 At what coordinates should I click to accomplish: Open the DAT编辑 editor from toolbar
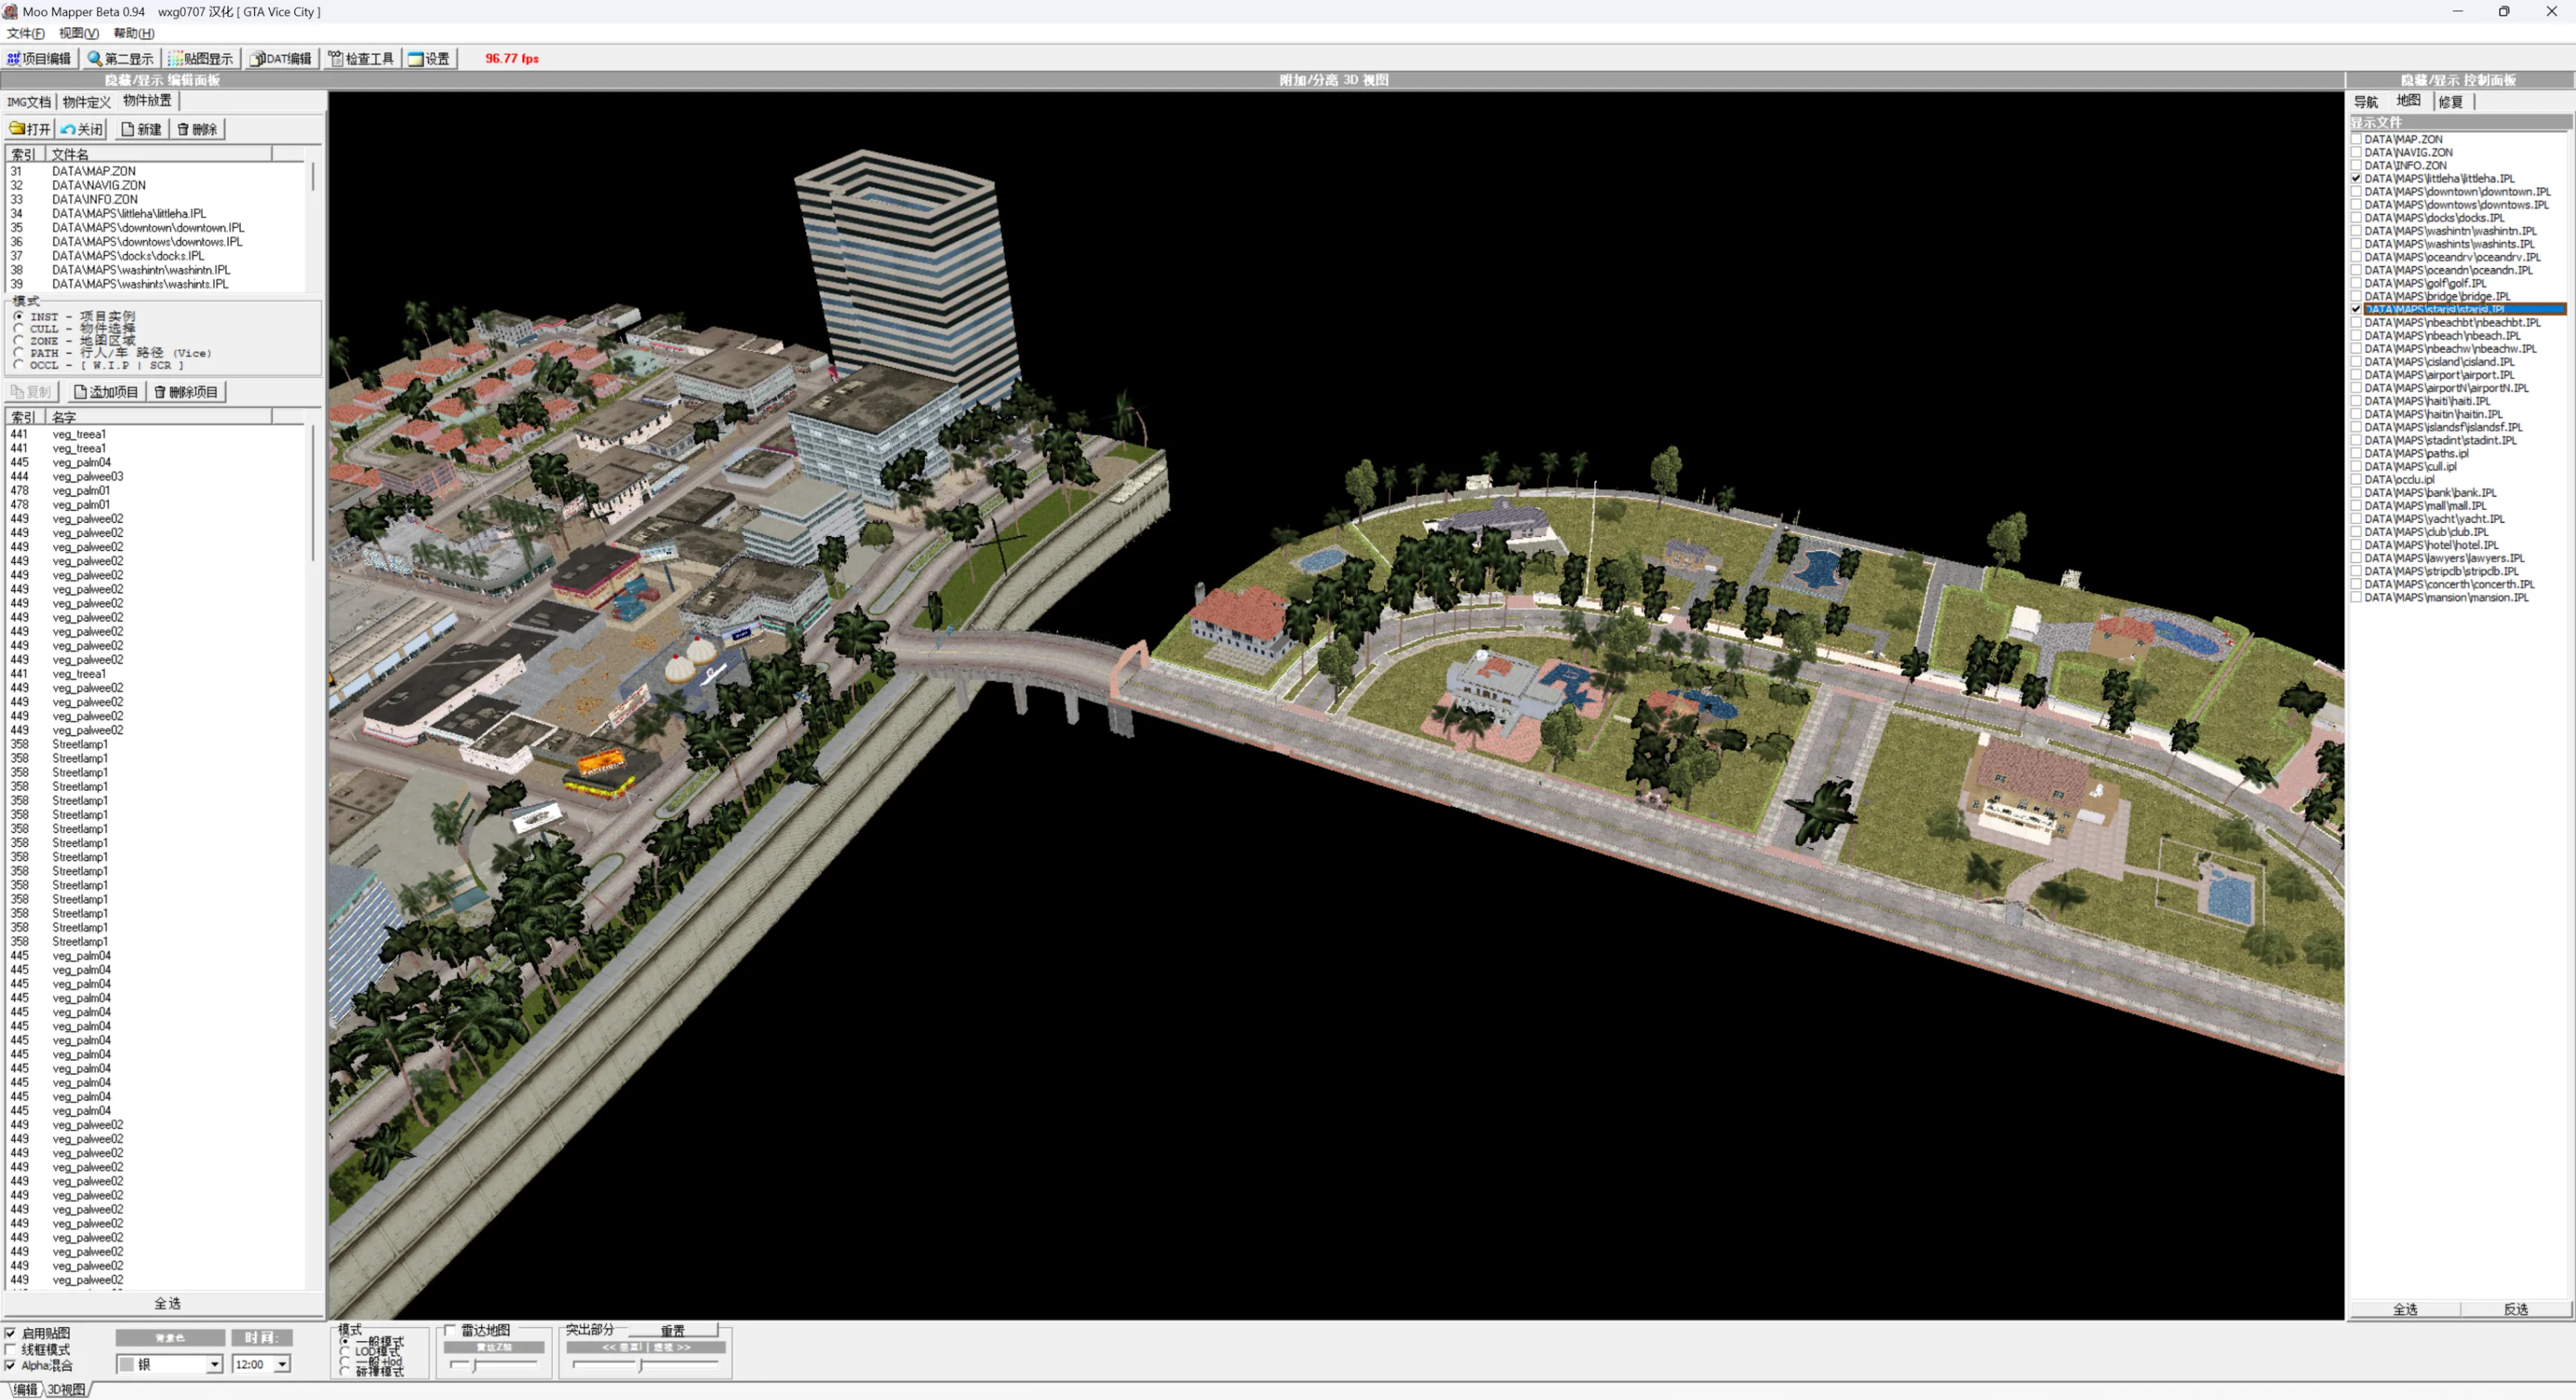(281, 58)
